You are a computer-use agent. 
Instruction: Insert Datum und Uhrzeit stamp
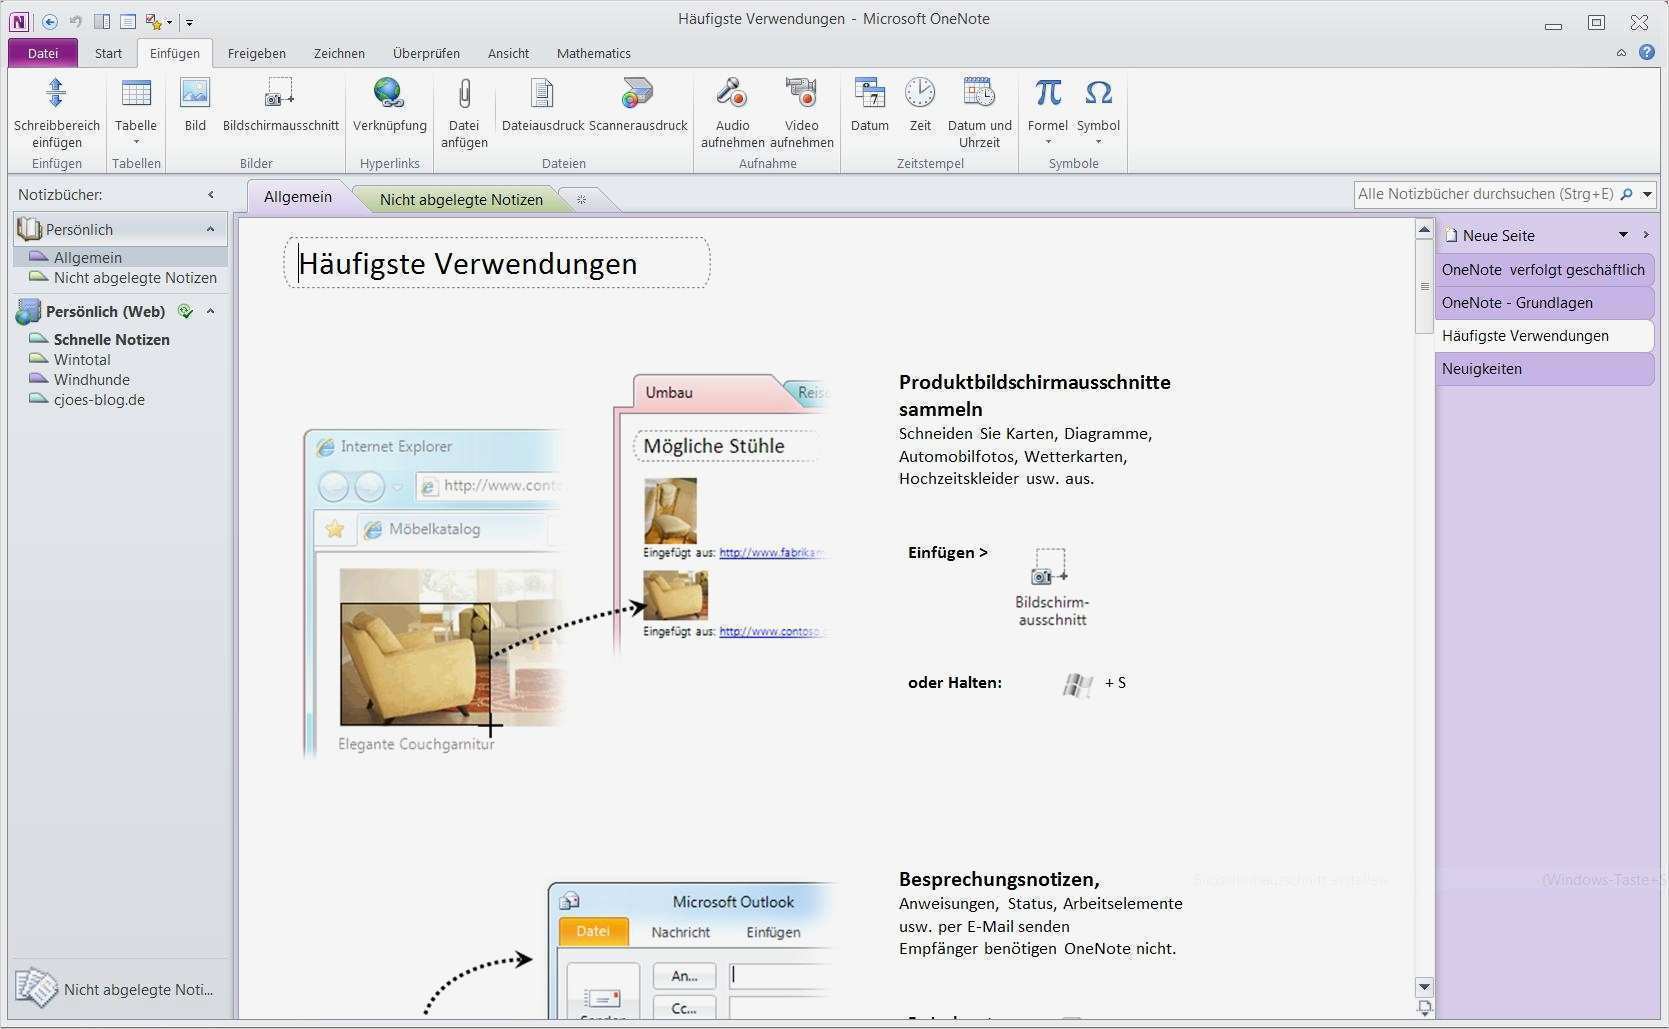point(979,112)
